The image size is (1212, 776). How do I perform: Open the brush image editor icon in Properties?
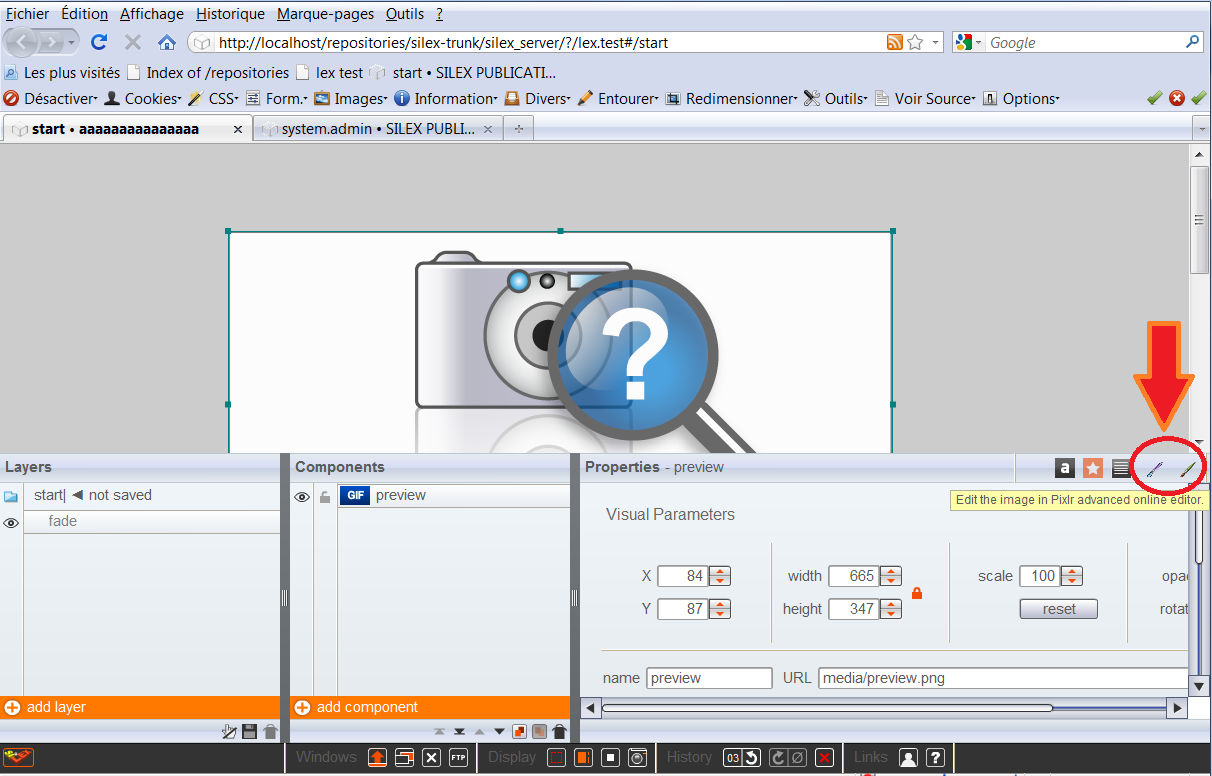coord(1188,468)
